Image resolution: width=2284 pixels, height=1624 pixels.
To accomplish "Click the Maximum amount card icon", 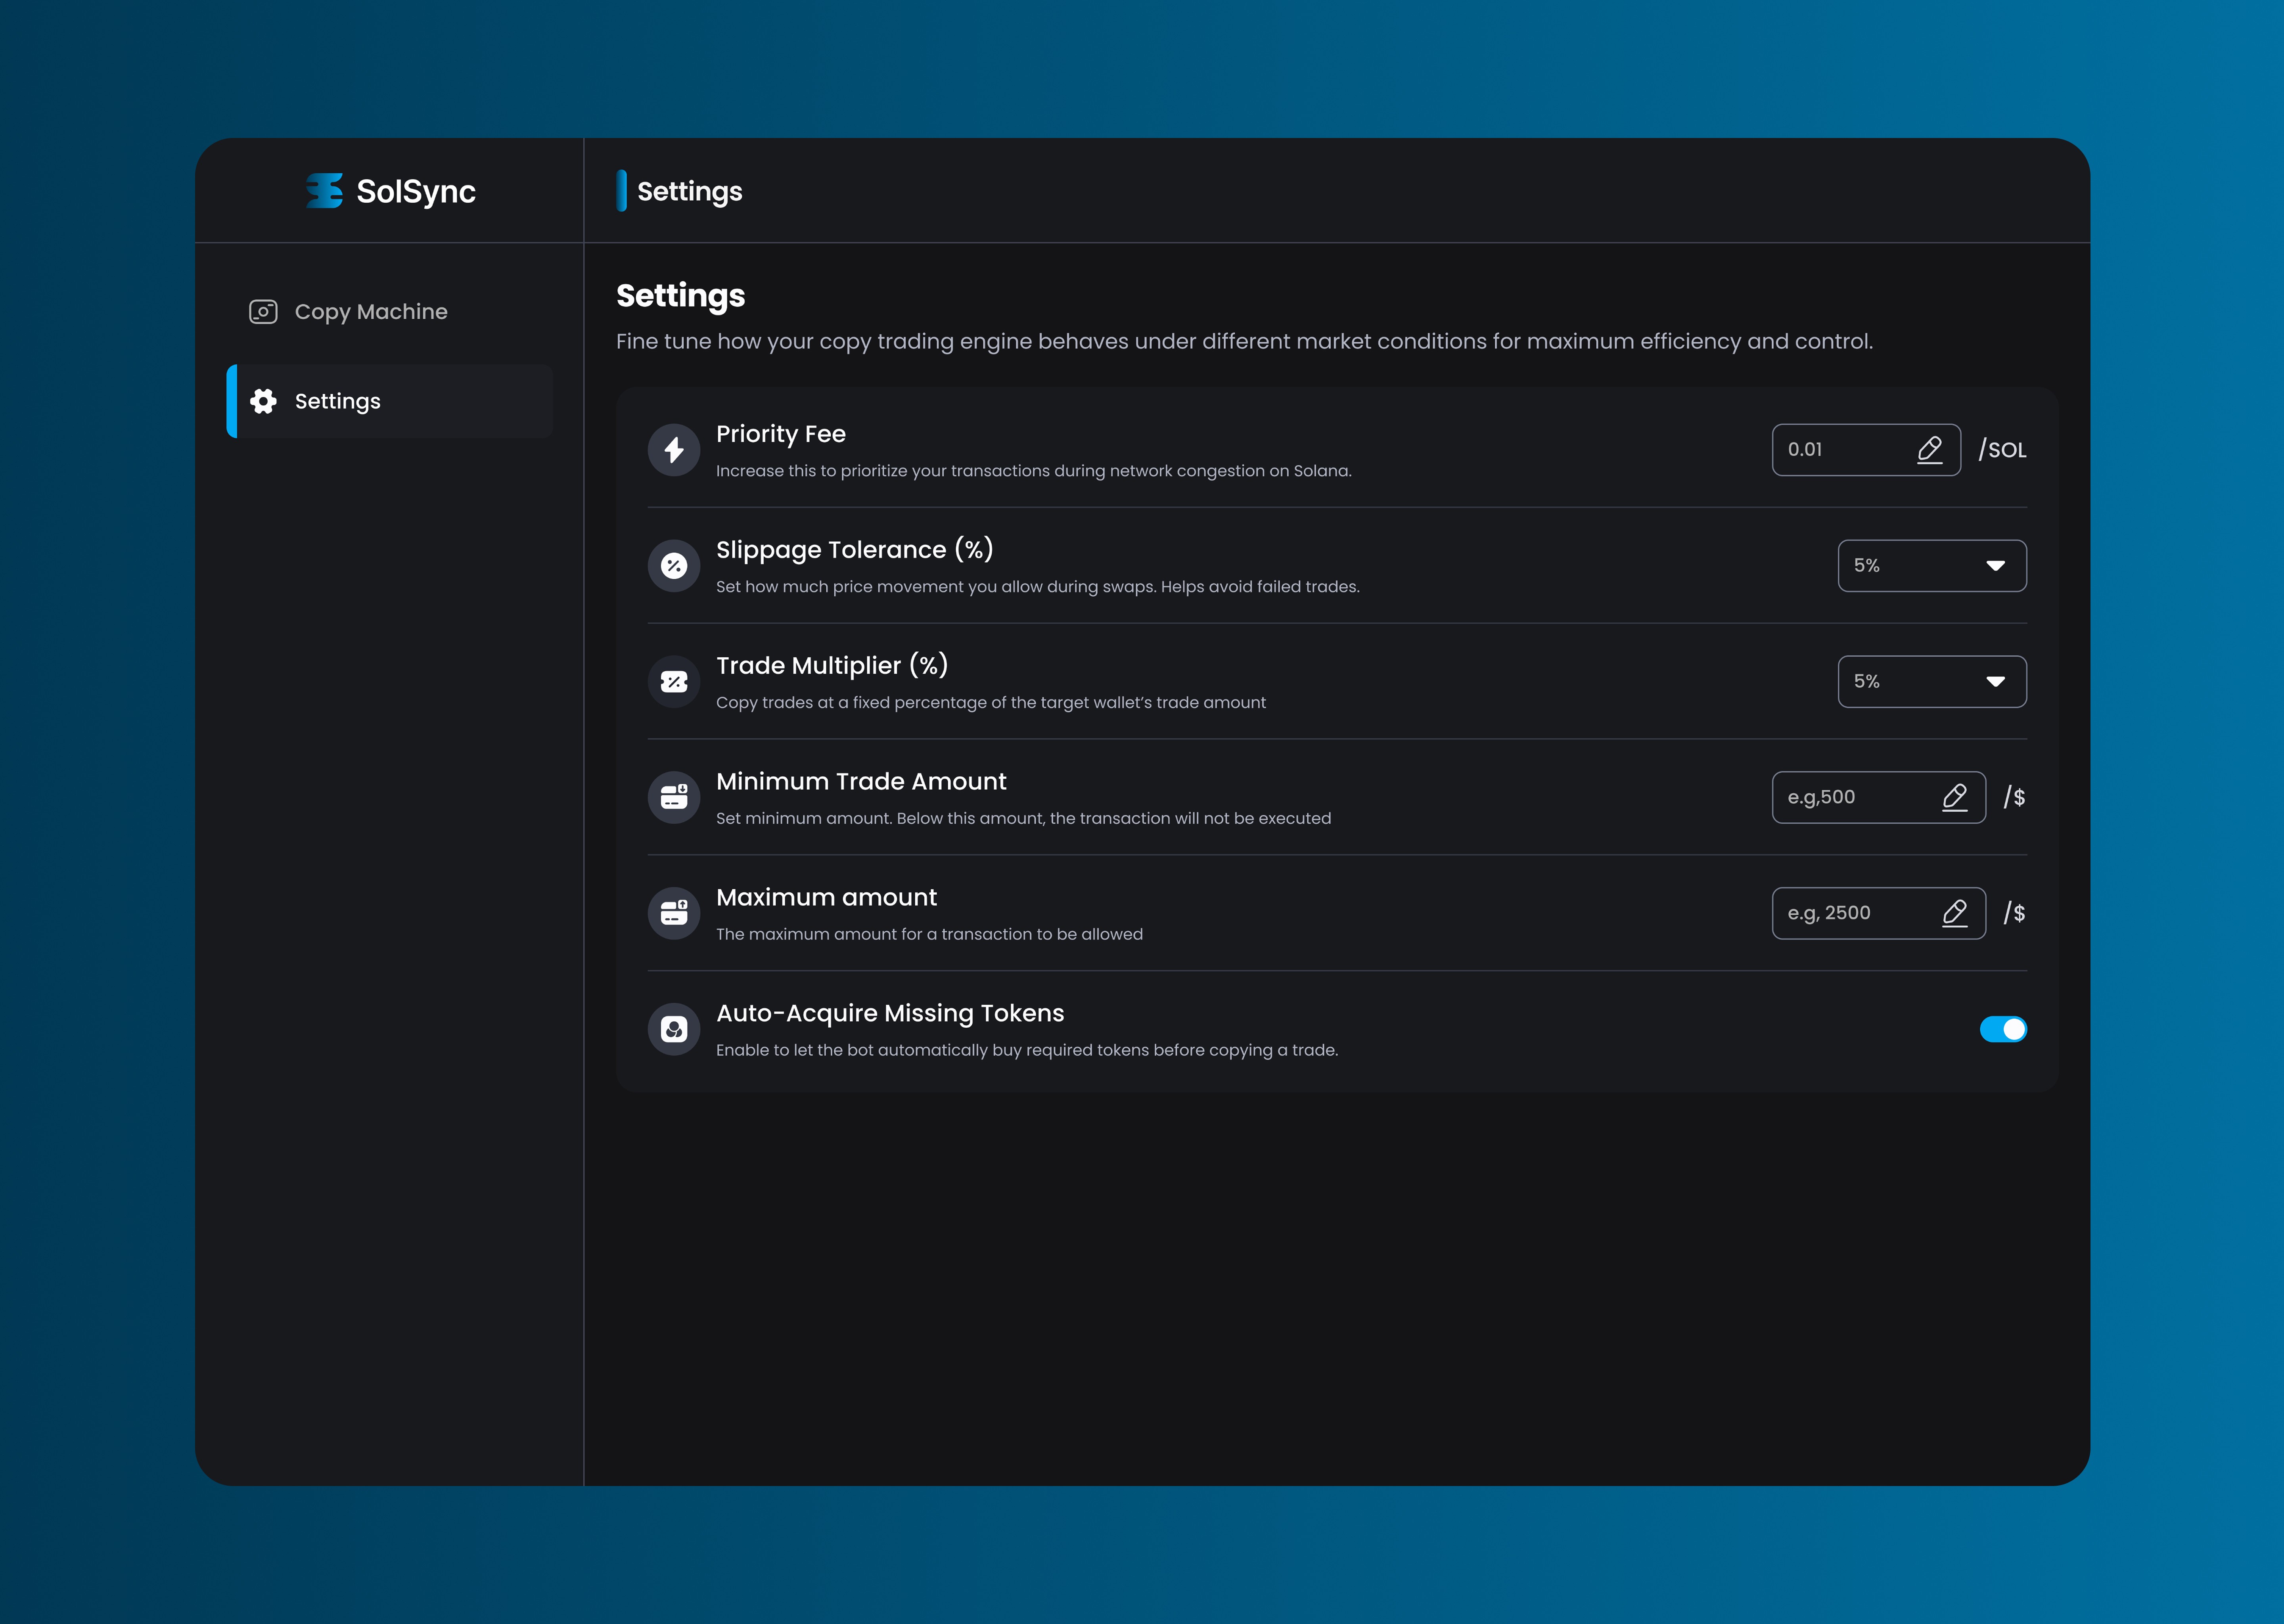I will [674, 914].
